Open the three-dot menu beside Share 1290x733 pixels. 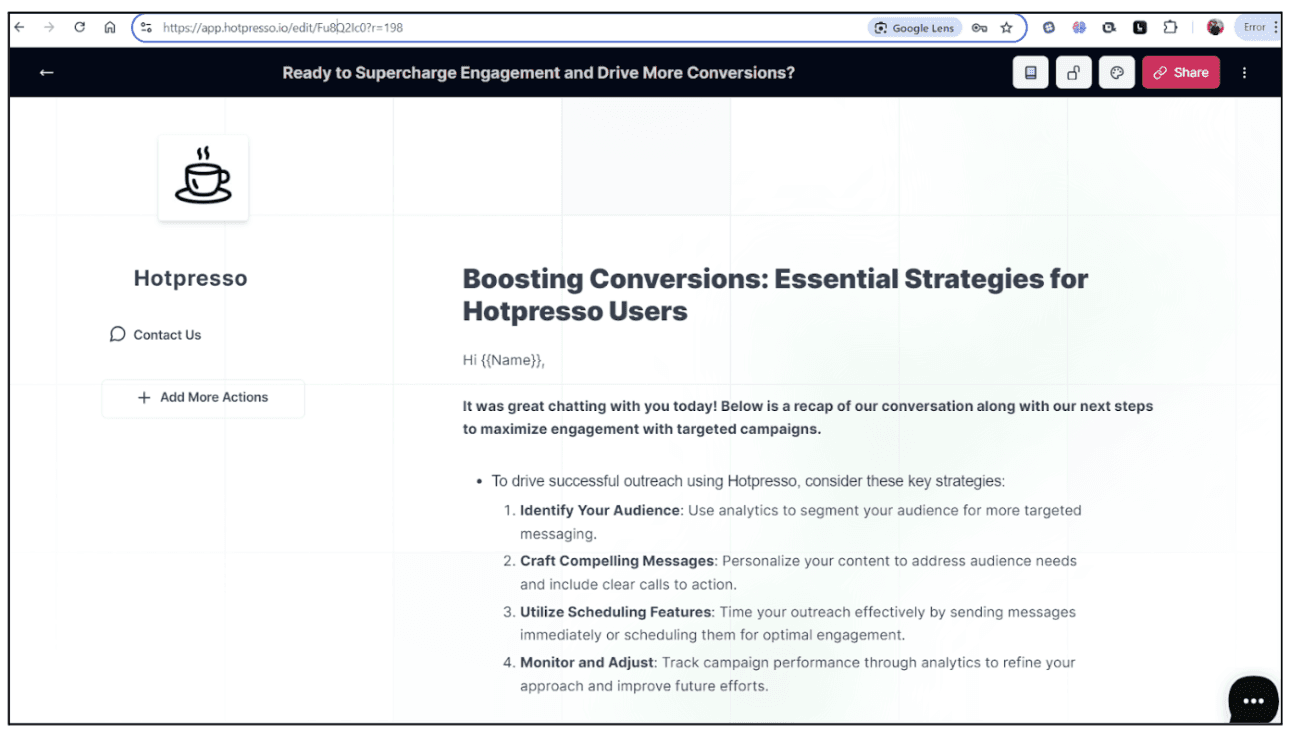[1244, 73]
